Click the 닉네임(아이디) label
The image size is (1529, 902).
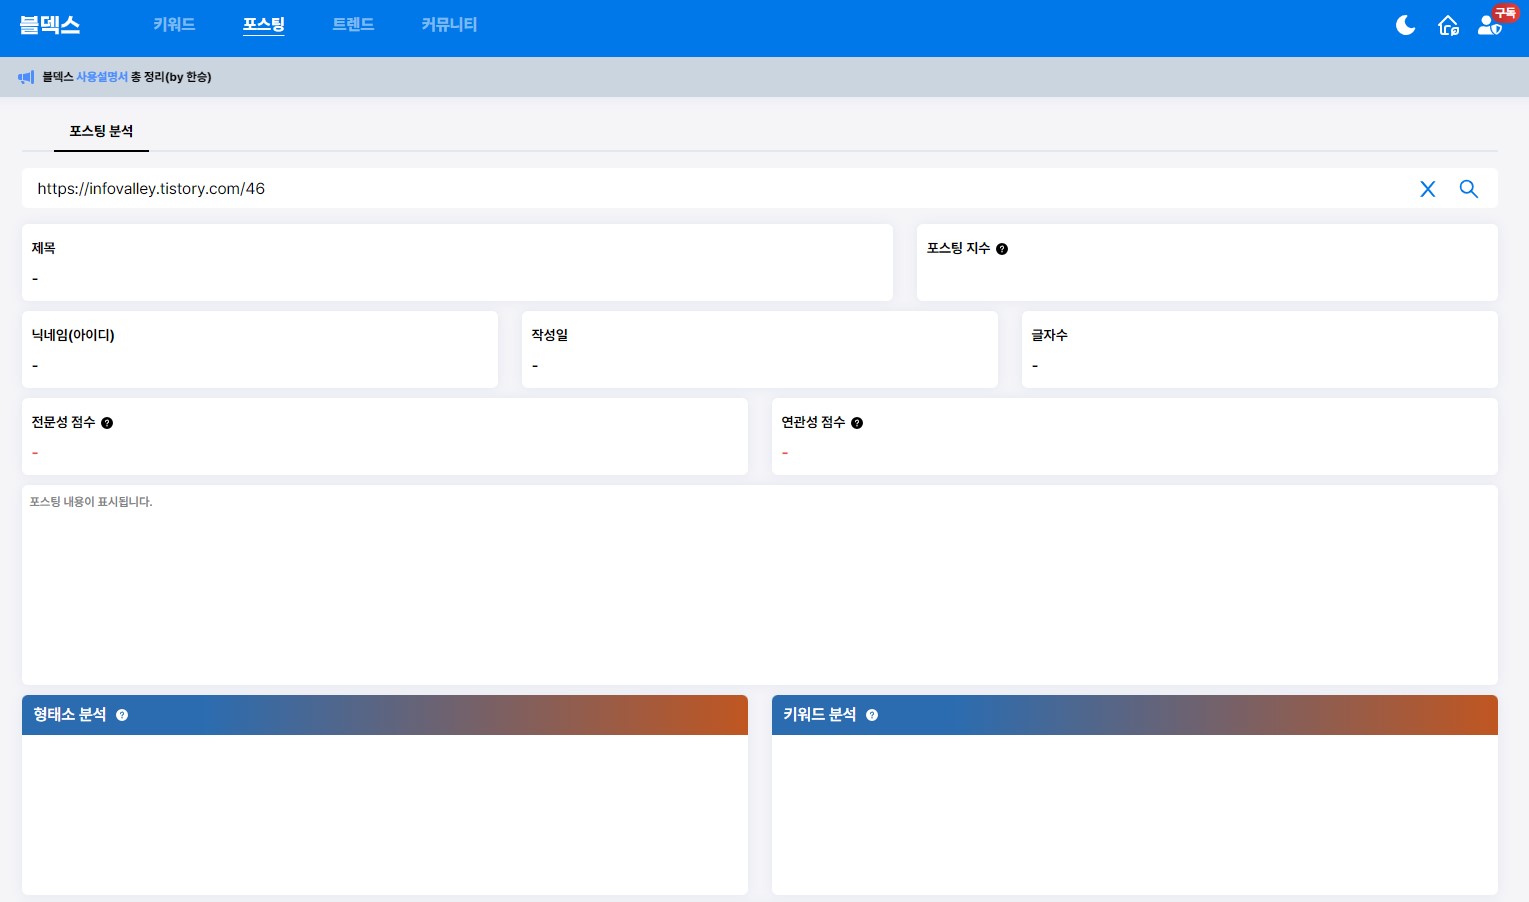click(73, 335)
